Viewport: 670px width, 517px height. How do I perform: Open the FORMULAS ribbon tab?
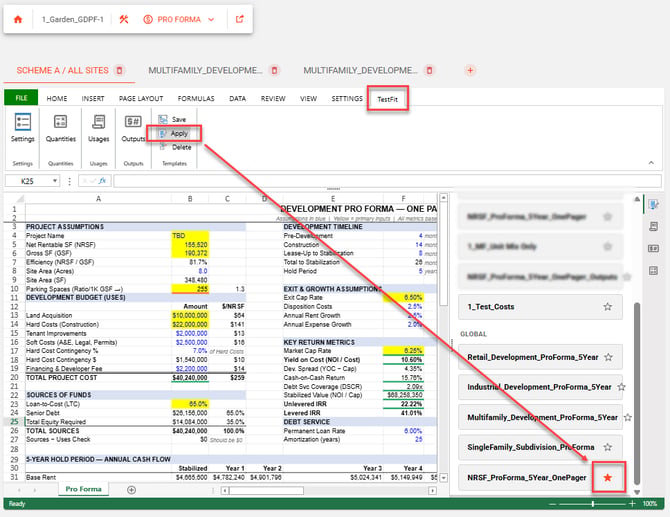coord(196,98)
